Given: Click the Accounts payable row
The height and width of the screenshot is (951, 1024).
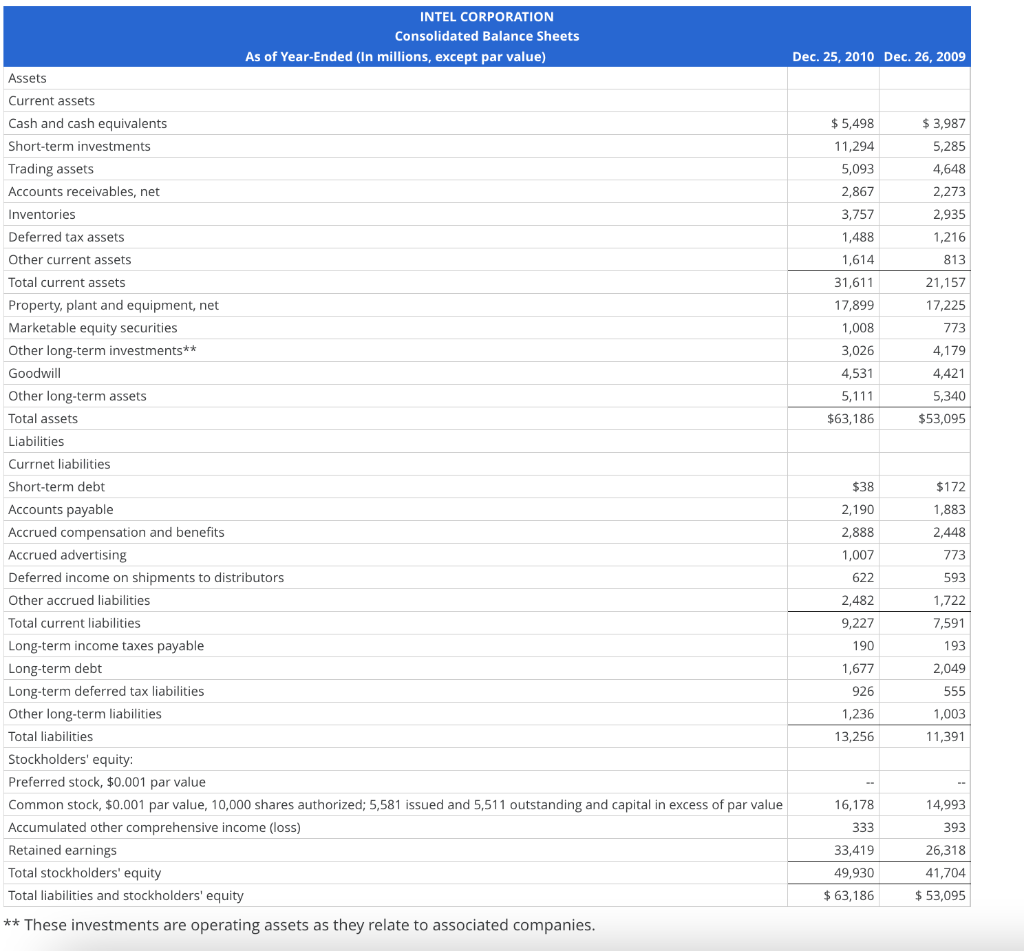Looking at the screenshot, I should pos(61,509).
